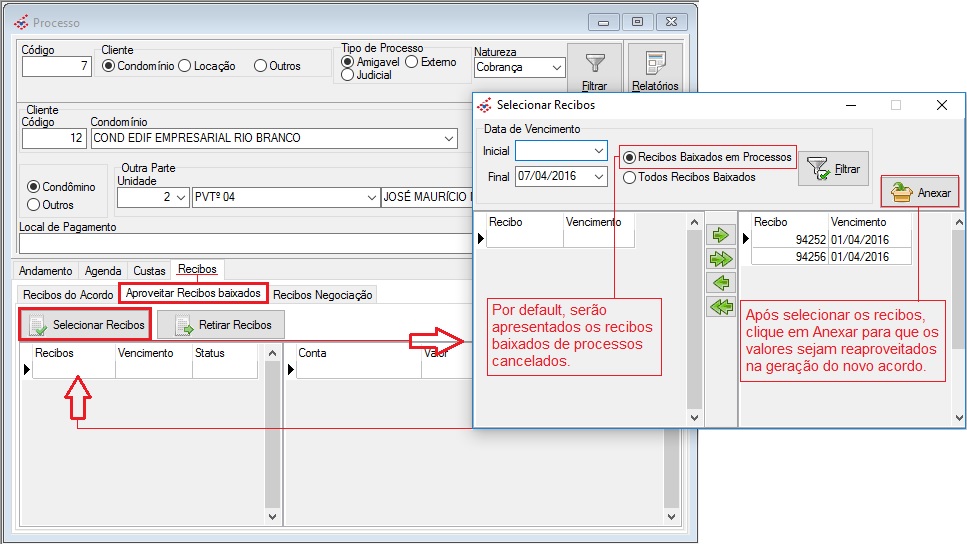
Task: Click the vertical scrollbar of the Recibos list
Action: coord(271,430)
